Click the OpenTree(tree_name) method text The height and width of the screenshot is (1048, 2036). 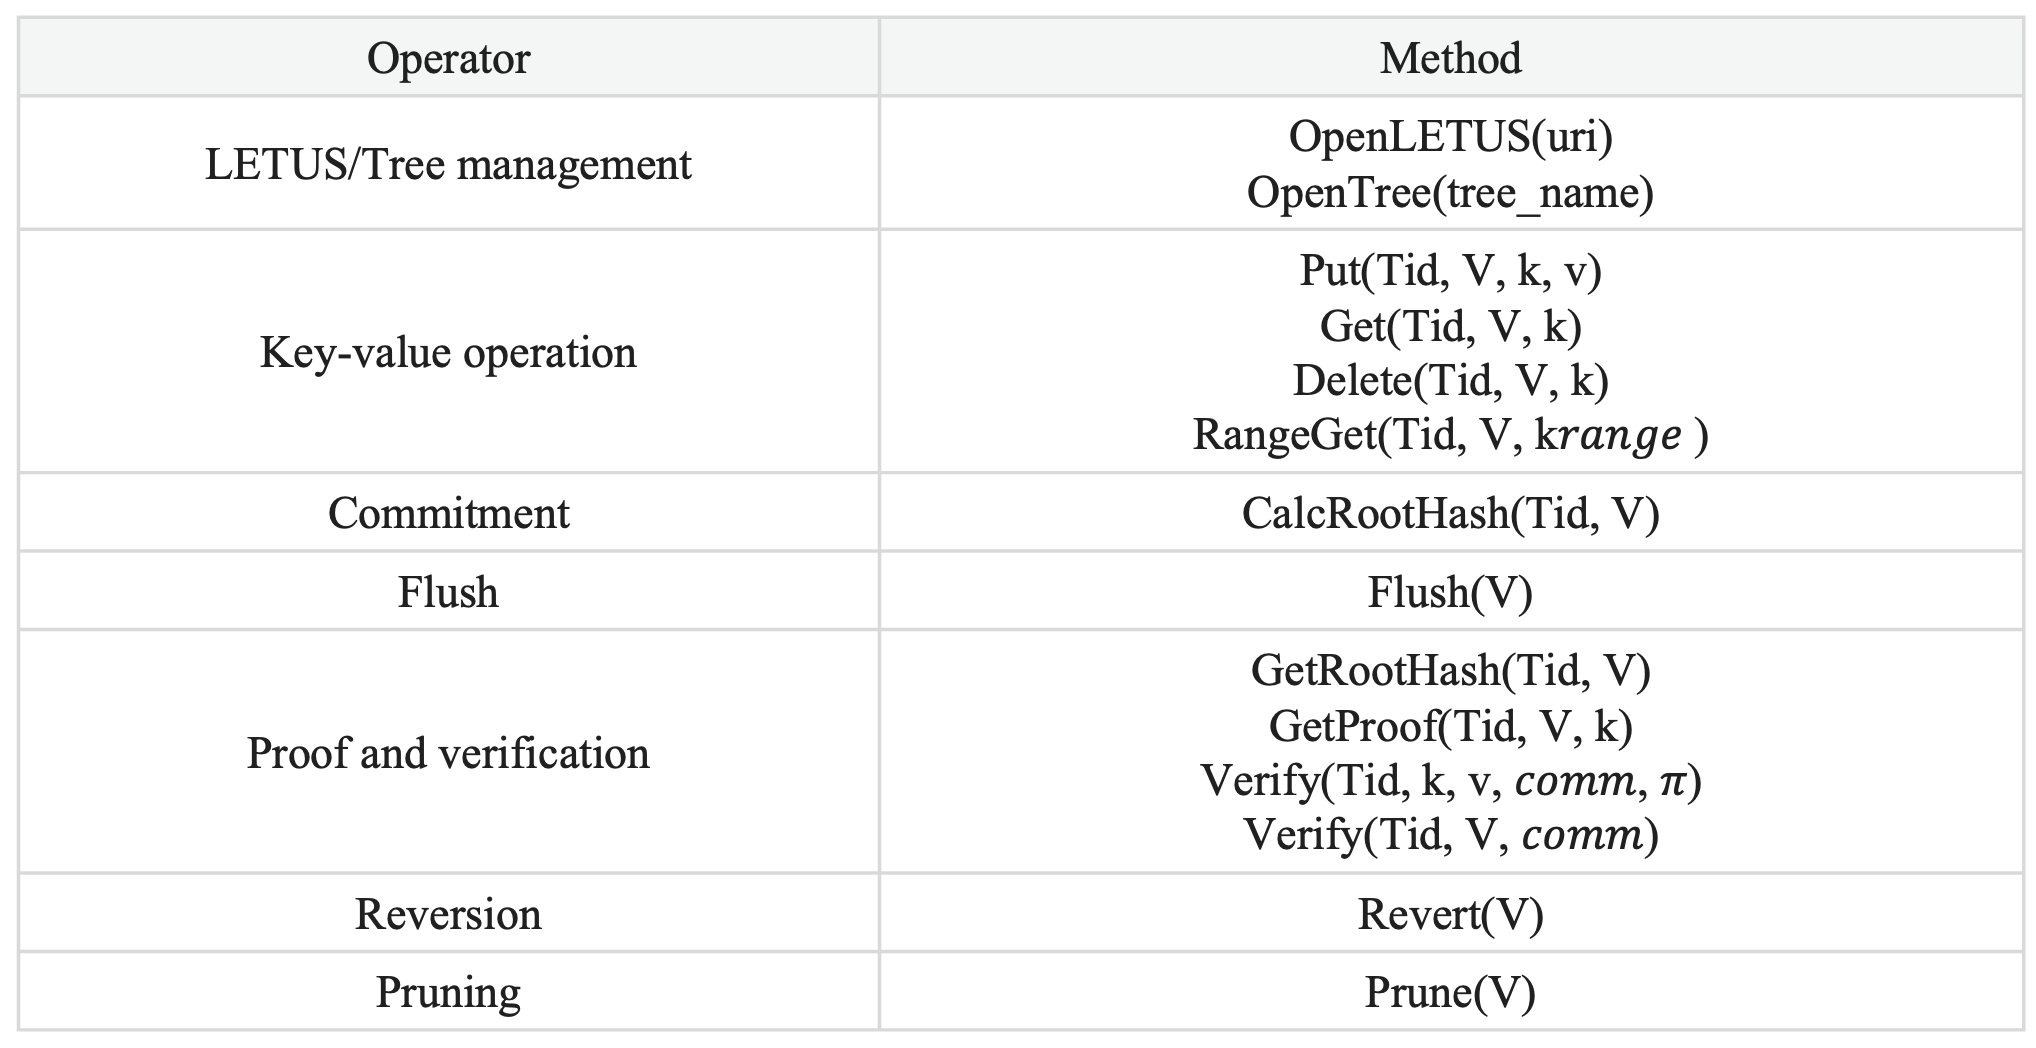(1450, 192)
